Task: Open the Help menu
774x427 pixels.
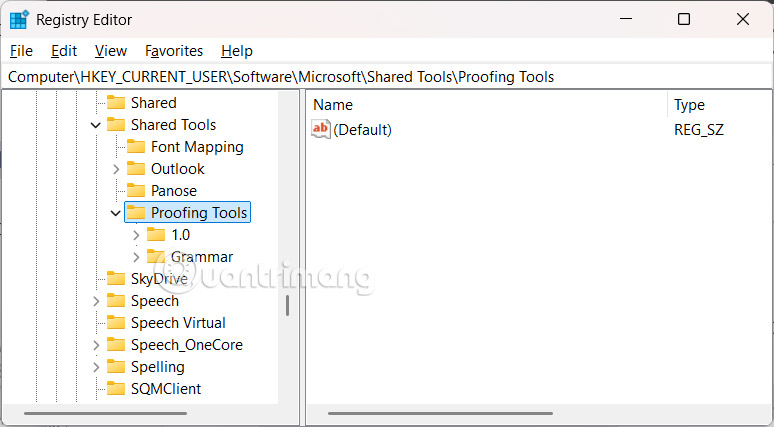Action: coord(237,51)
